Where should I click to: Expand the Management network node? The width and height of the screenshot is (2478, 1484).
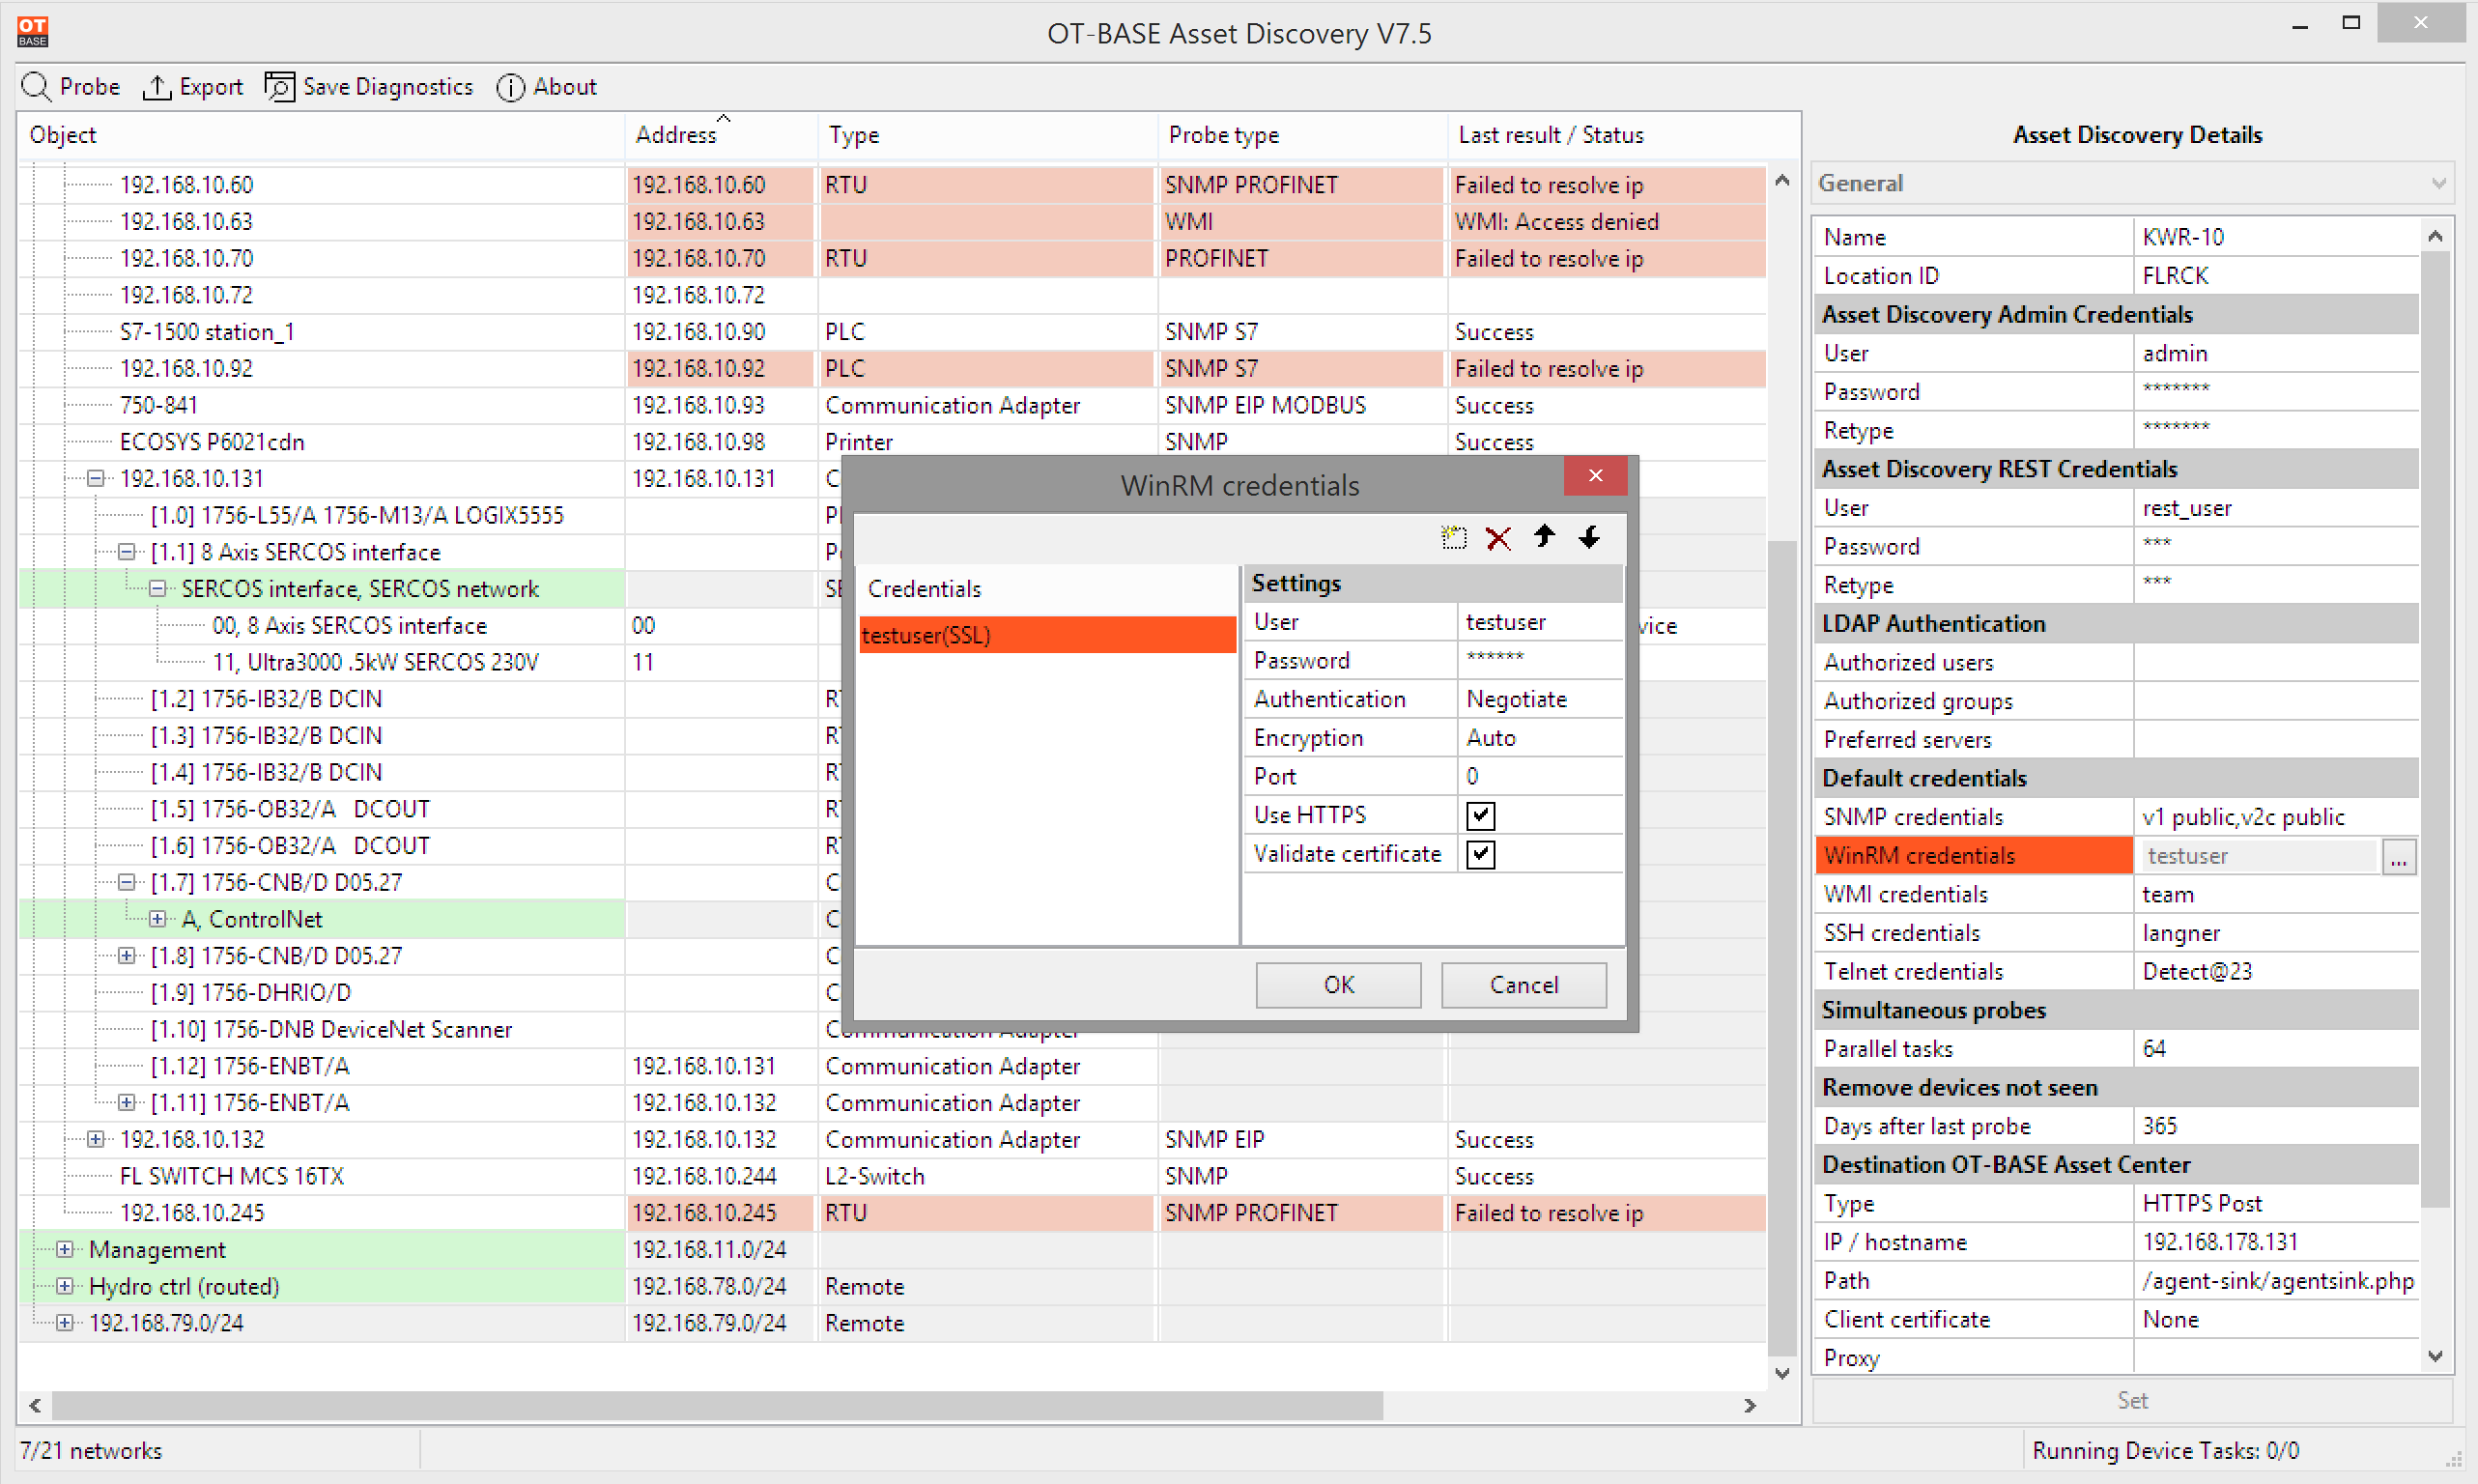(x=65, y=1249)
